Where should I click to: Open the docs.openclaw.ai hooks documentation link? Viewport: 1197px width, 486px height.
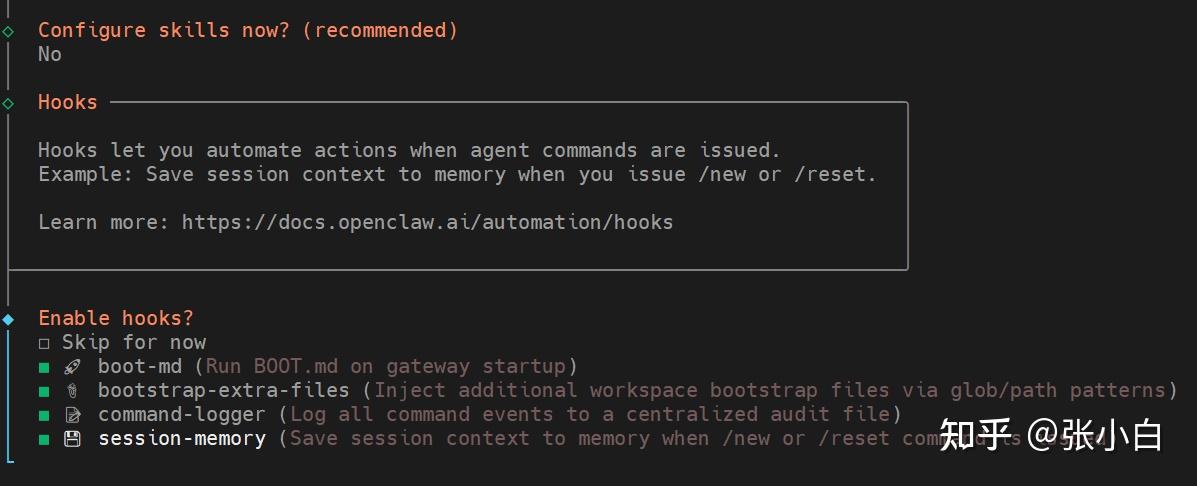(x=427, y=222)
